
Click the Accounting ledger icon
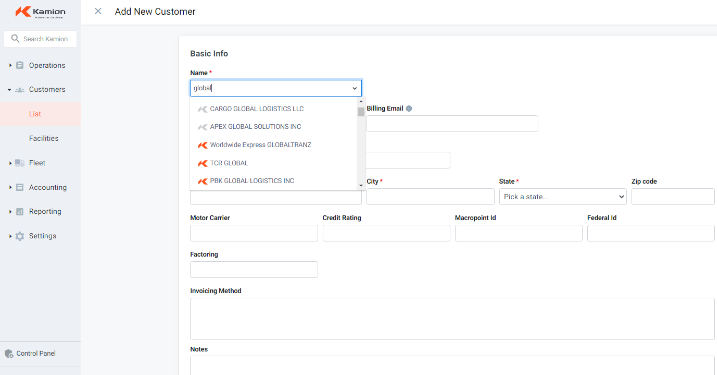[x=20, y=187]
